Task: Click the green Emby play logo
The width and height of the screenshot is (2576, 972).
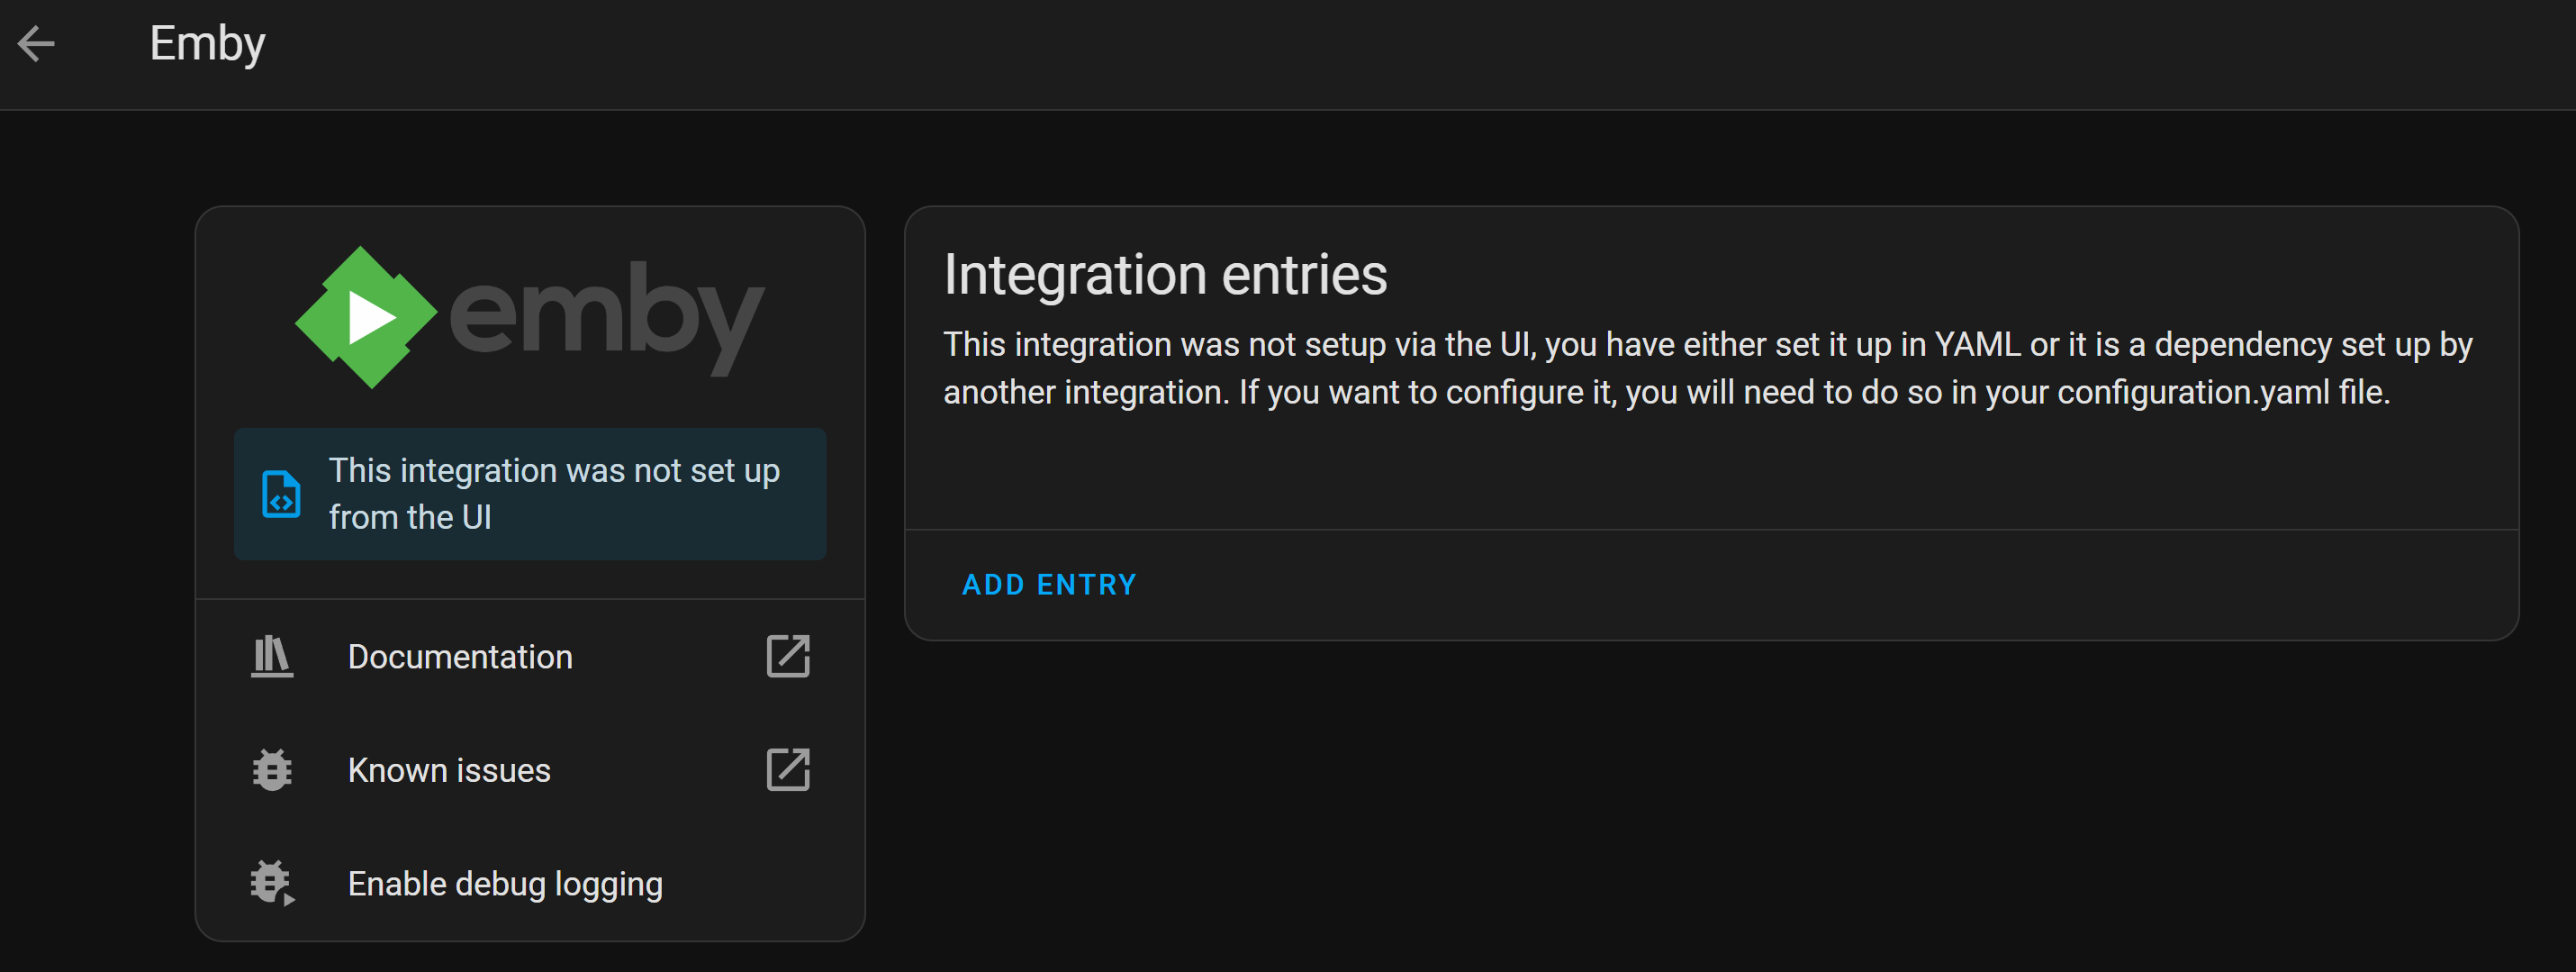Action: [x=366, y=318]
